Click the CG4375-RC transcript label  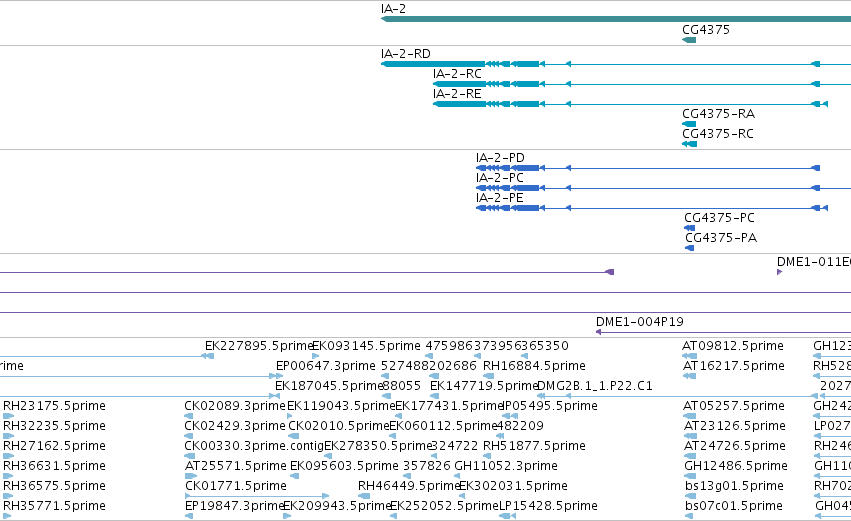[717, 134]
